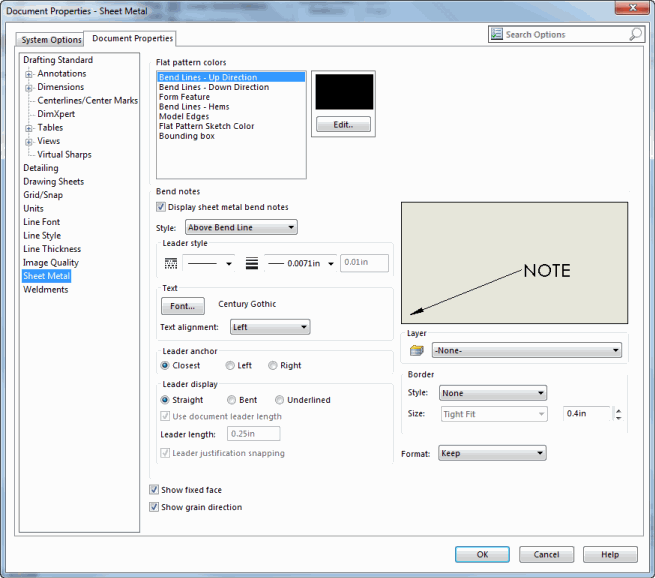Open the Format Keep dropdown

492,453
